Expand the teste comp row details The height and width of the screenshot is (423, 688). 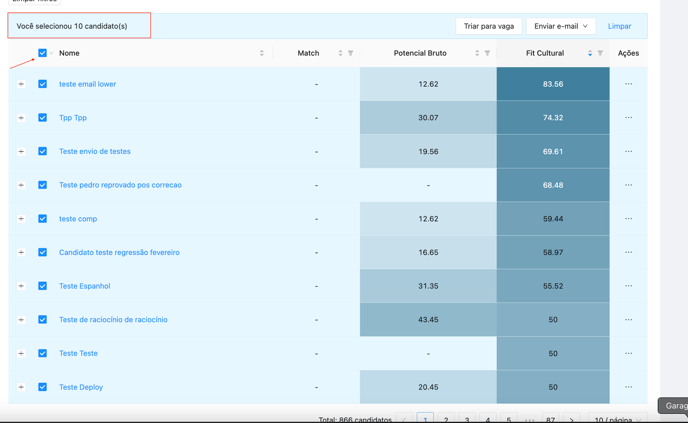[21, 219]
